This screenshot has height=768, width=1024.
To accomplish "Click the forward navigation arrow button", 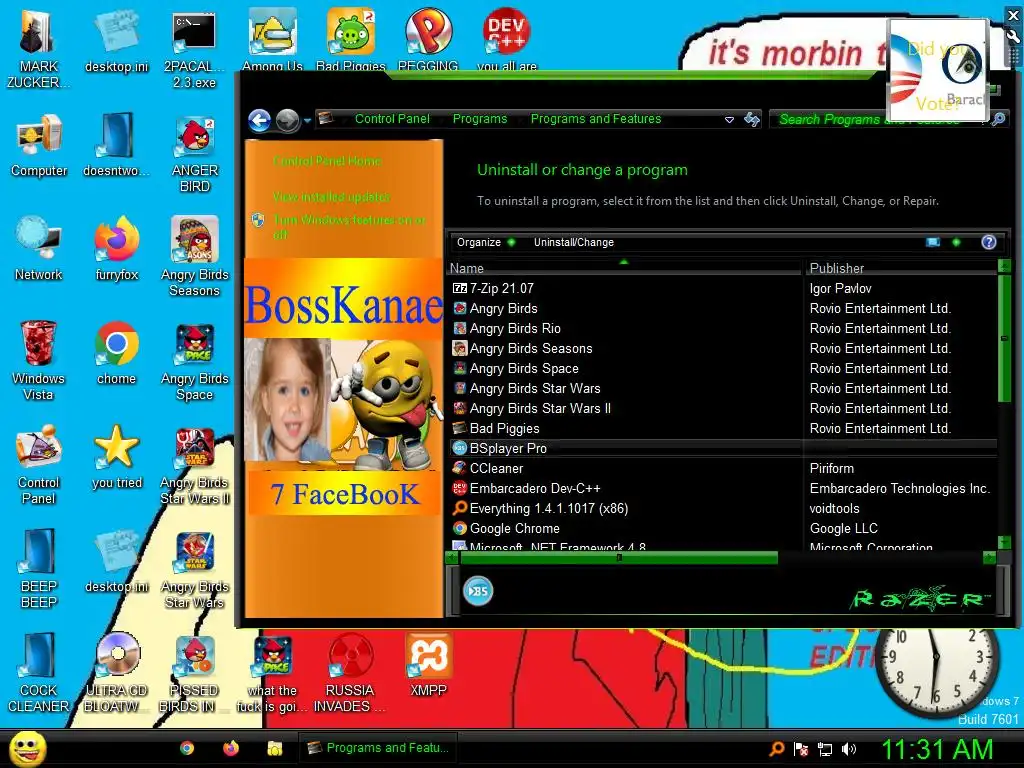I will pyautogui.click(x=287, y=120).
